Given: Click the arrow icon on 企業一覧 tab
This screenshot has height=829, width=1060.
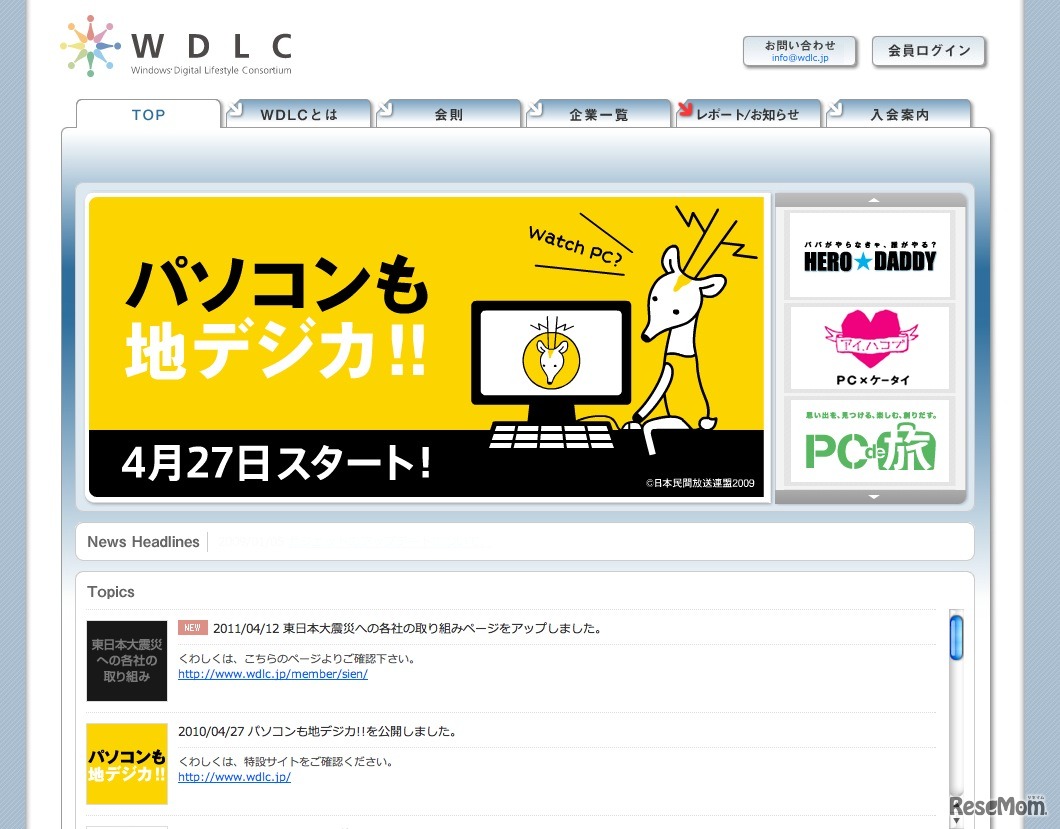Looking at the screenshot, I should [535, 108].
